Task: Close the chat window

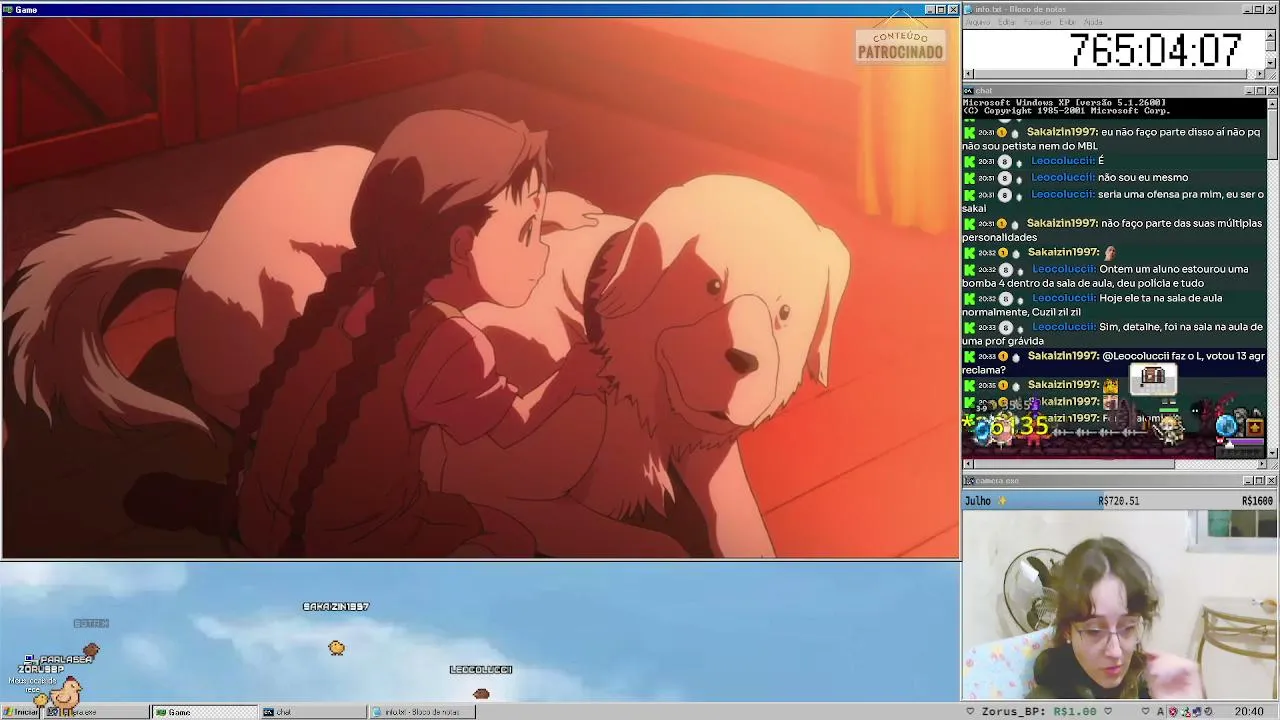Action: [1272, 91]
